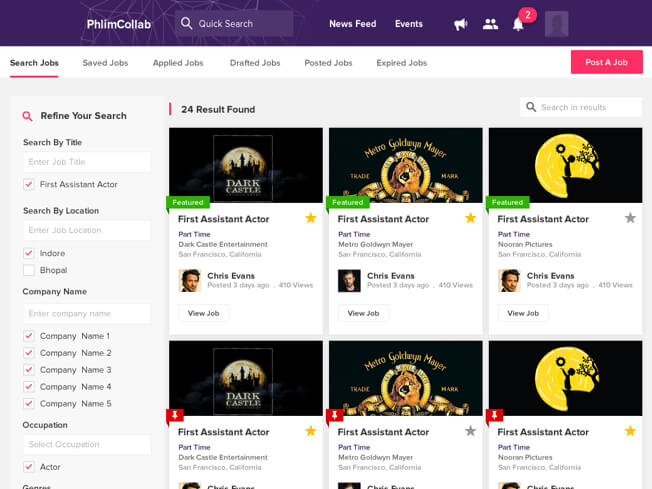
Task: Click the pin icon on second Nooran Pictures card
Action: click(x=494, y=415)
